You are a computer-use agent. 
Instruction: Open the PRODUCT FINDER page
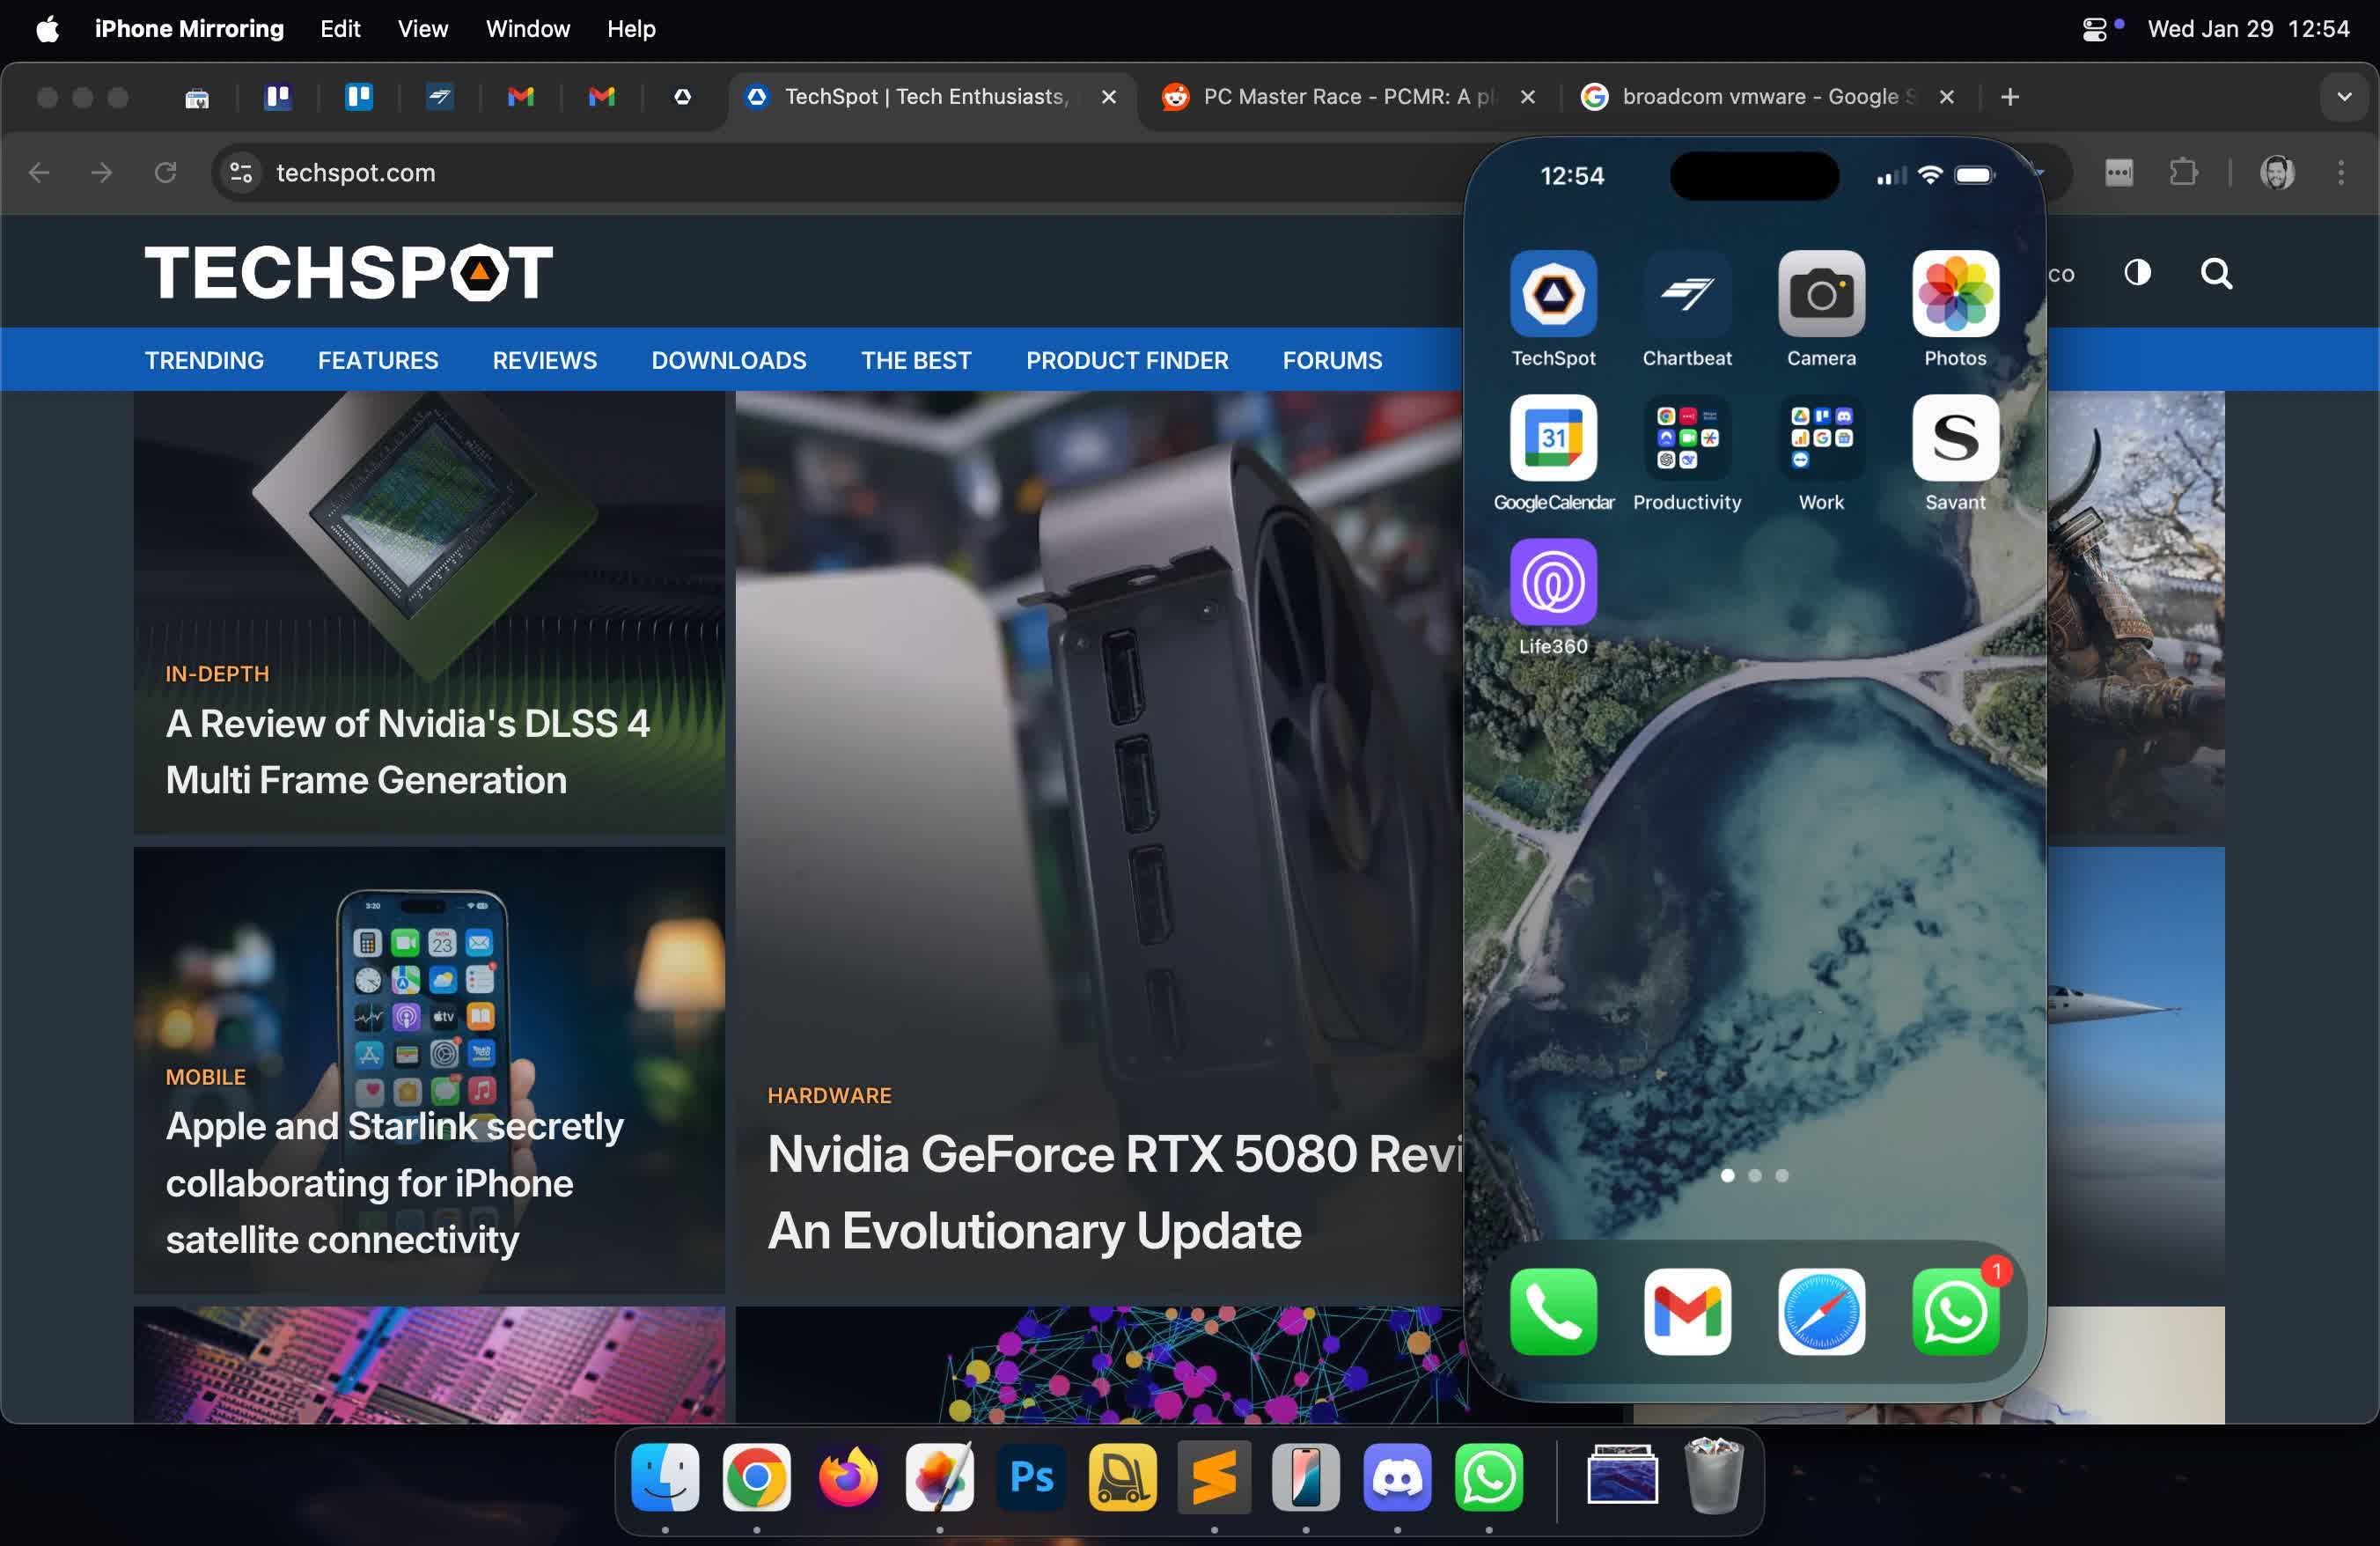1127,360
